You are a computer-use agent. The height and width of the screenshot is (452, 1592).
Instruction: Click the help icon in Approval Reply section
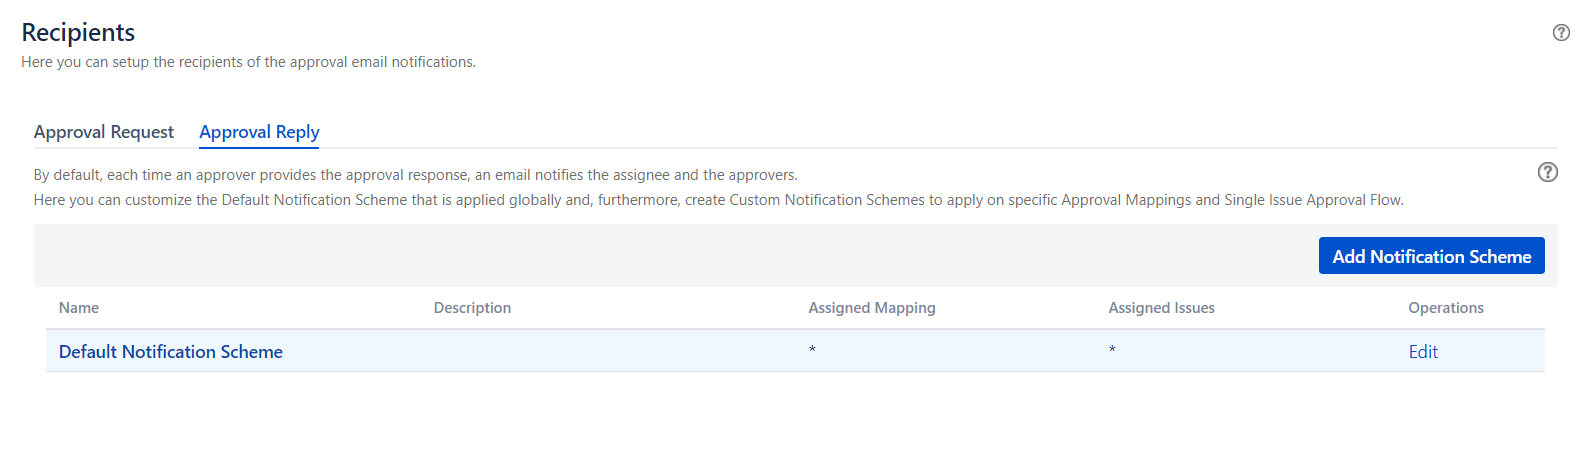pos(1547,172)
